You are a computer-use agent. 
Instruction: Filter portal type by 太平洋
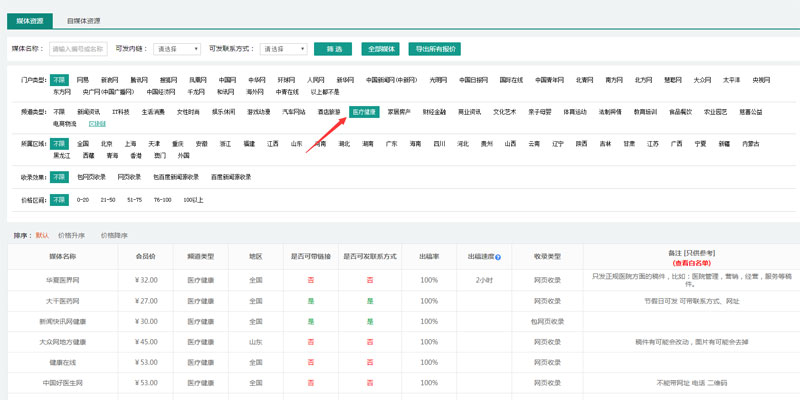click(732, 80)
